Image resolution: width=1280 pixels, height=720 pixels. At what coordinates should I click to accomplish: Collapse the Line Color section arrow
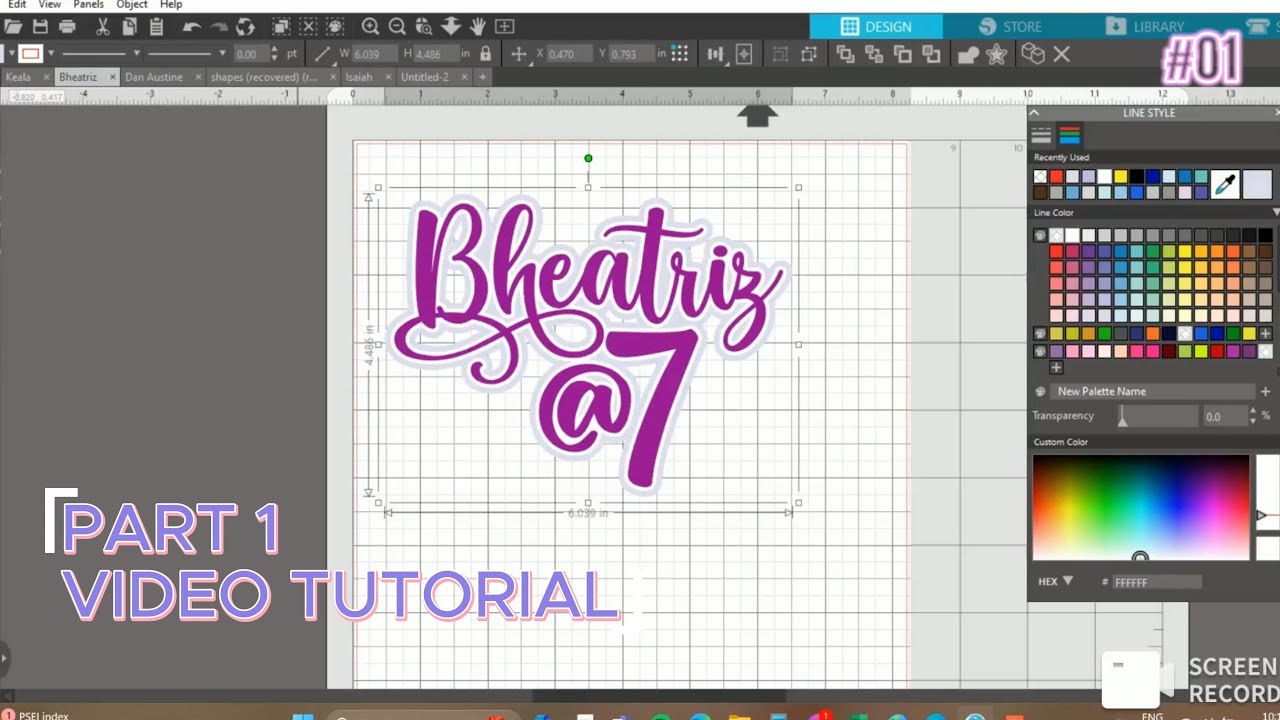point(1275,213)
